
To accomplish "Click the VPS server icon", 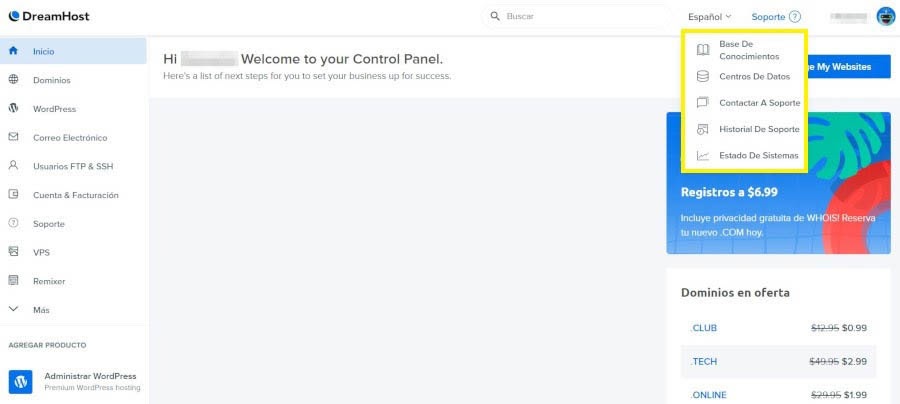I will point(13,252).
